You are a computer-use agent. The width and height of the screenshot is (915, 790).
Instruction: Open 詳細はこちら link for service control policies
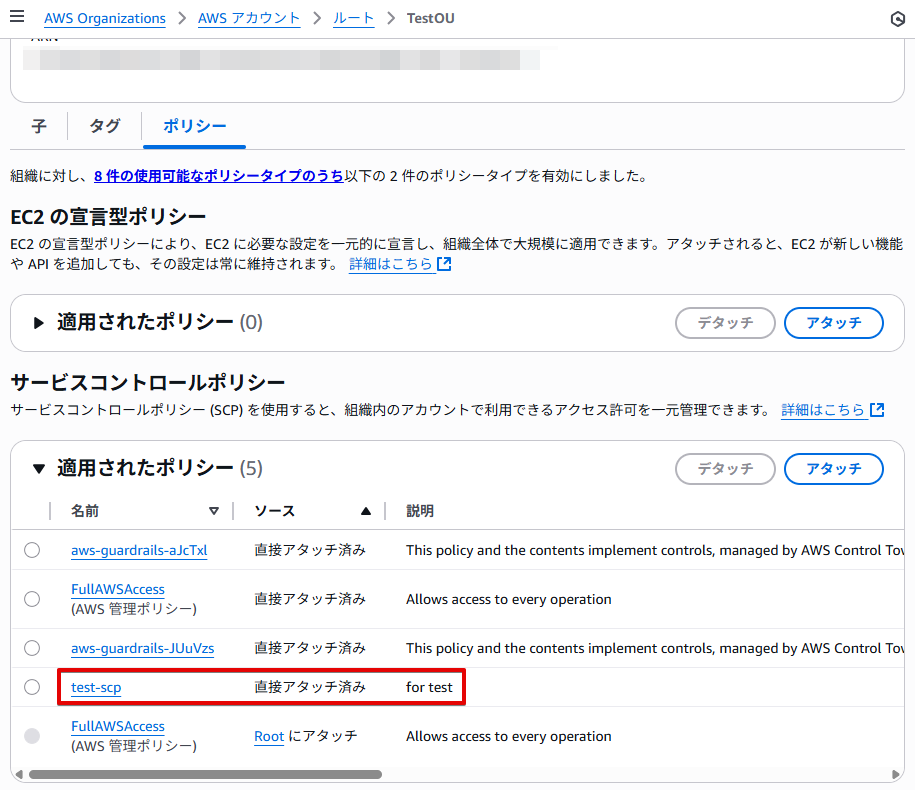823,410
